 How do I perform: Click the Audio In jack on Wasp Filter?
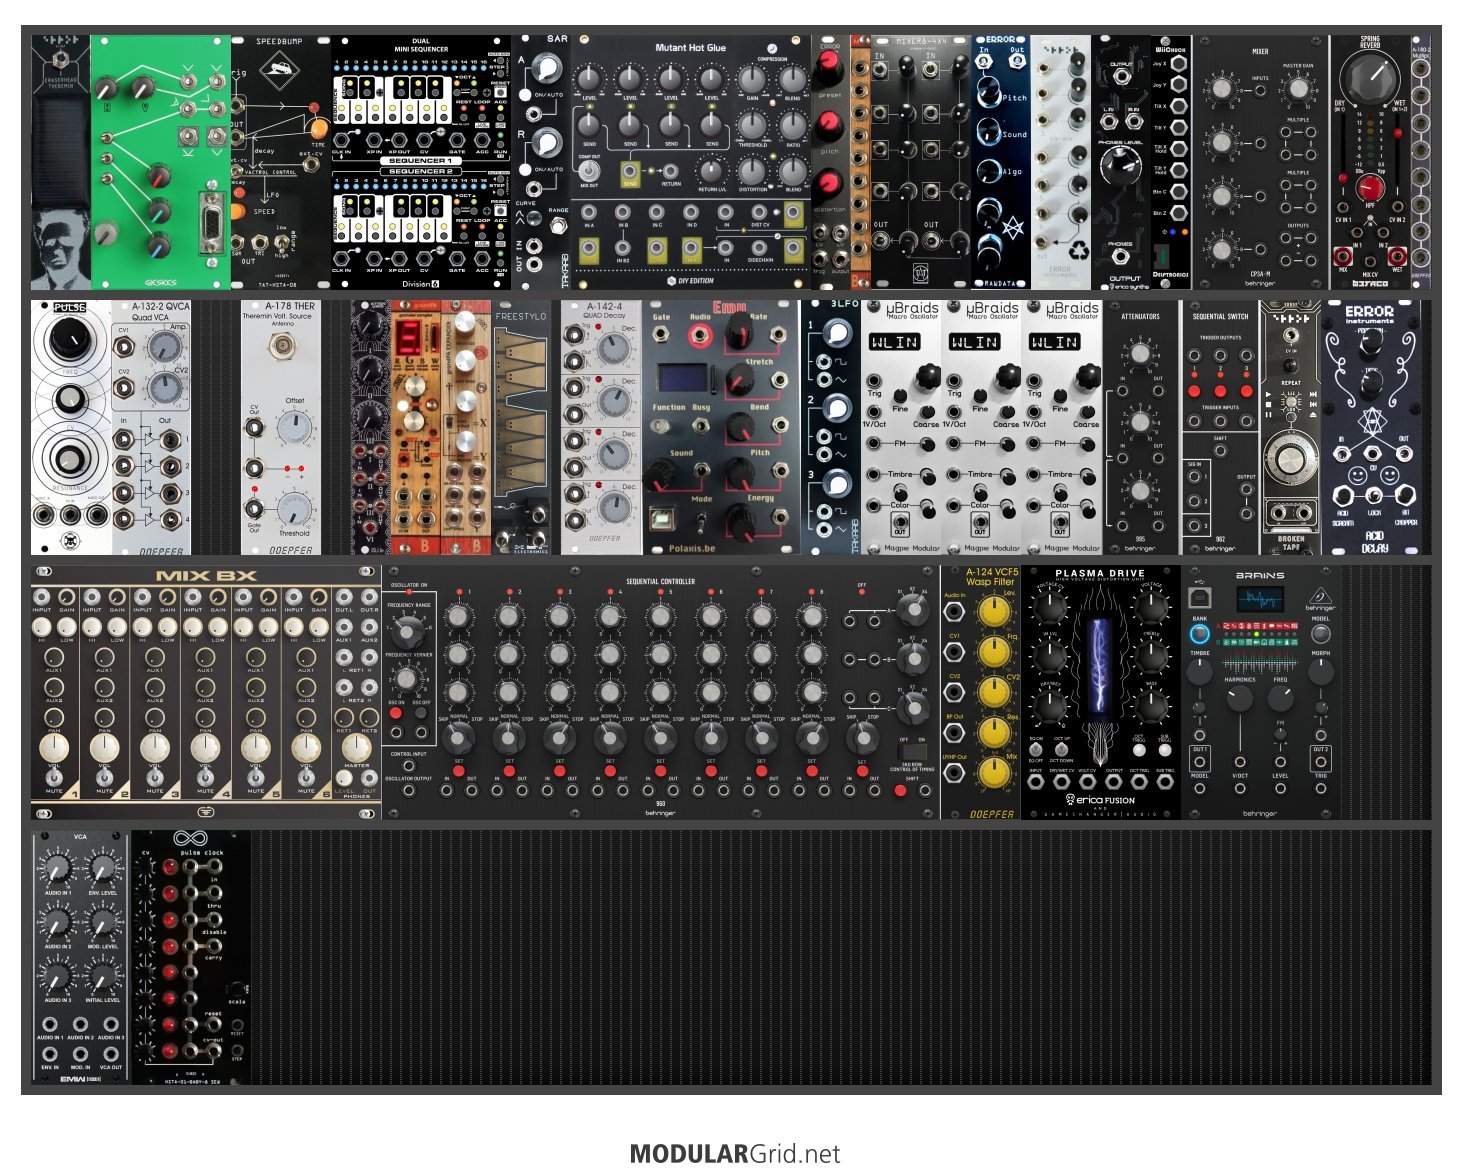[x=955, y=611]
